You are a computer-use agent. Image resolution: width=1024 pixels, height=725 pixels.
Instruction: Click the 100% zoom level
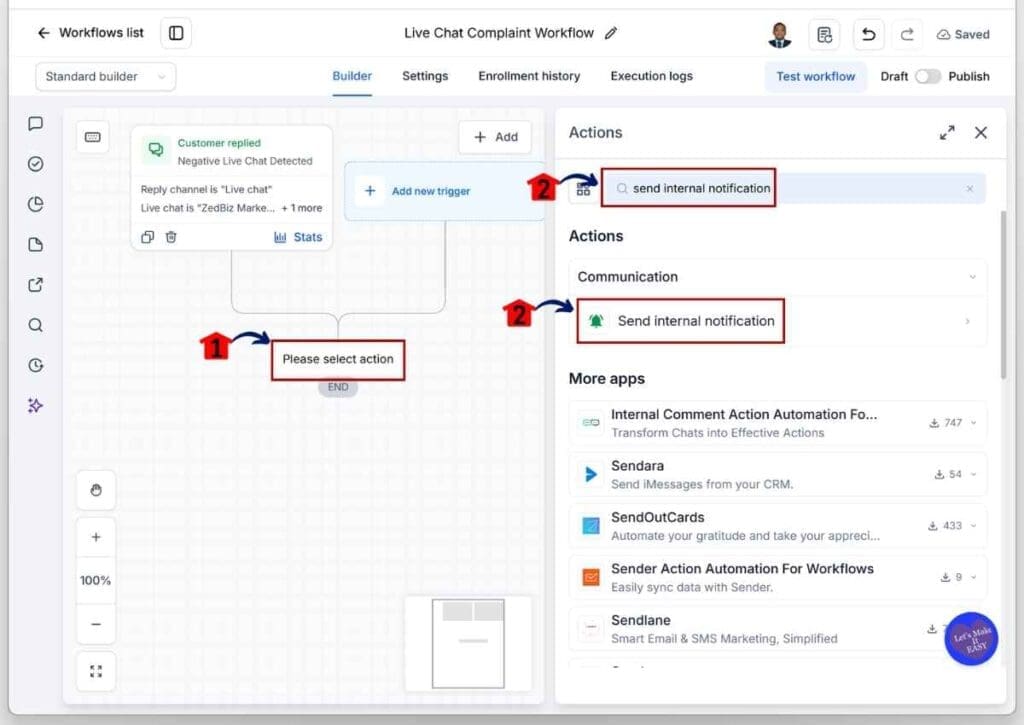(96, 580)
